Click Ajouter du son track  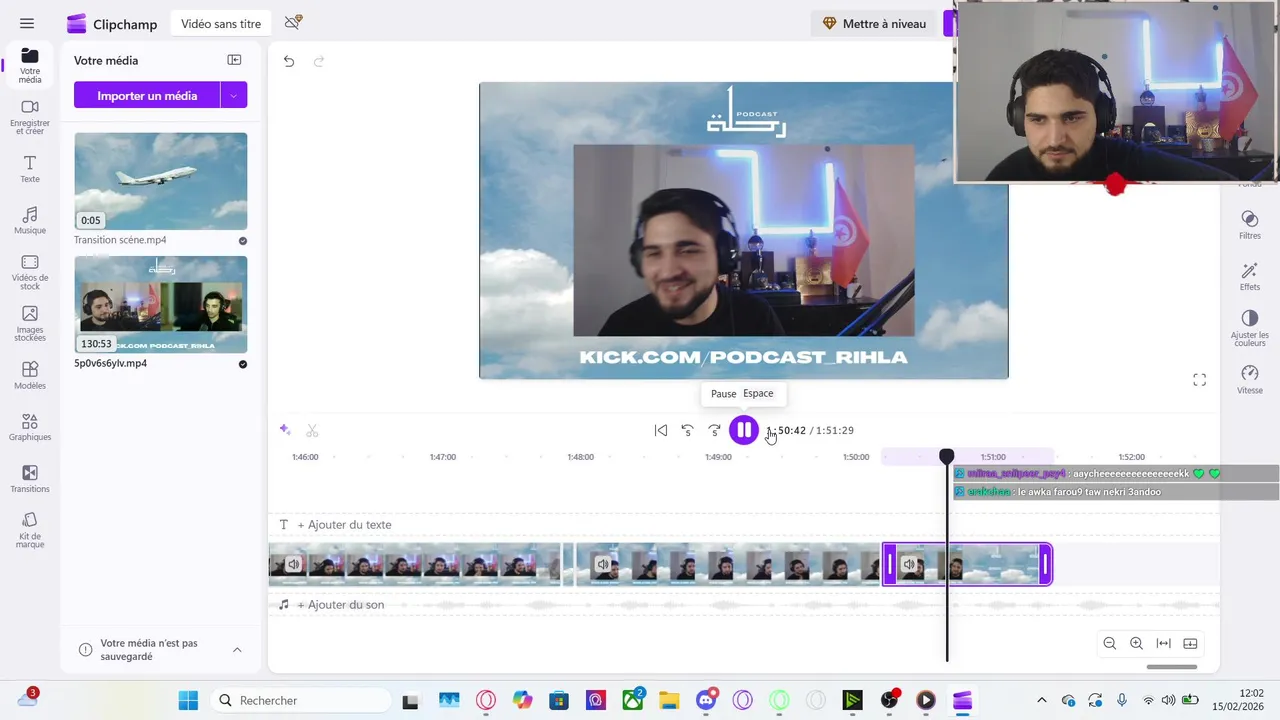coord(743,605)
